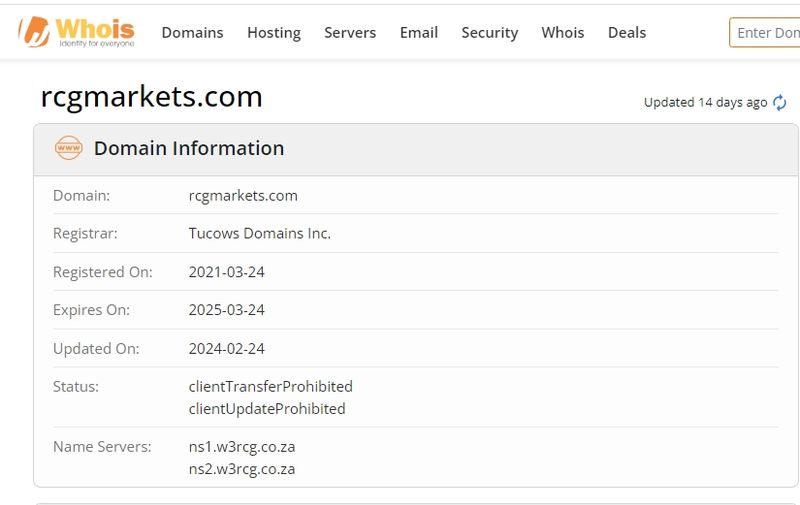Click the Domain: label
800x505 pixels.
point(81,196)
